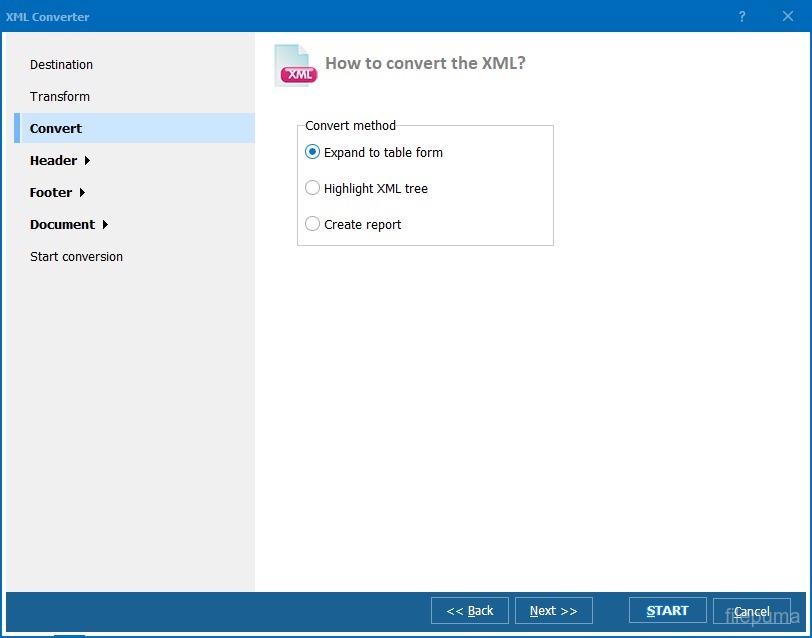
Task: Select the Create report option
Action: click(313, 224)
